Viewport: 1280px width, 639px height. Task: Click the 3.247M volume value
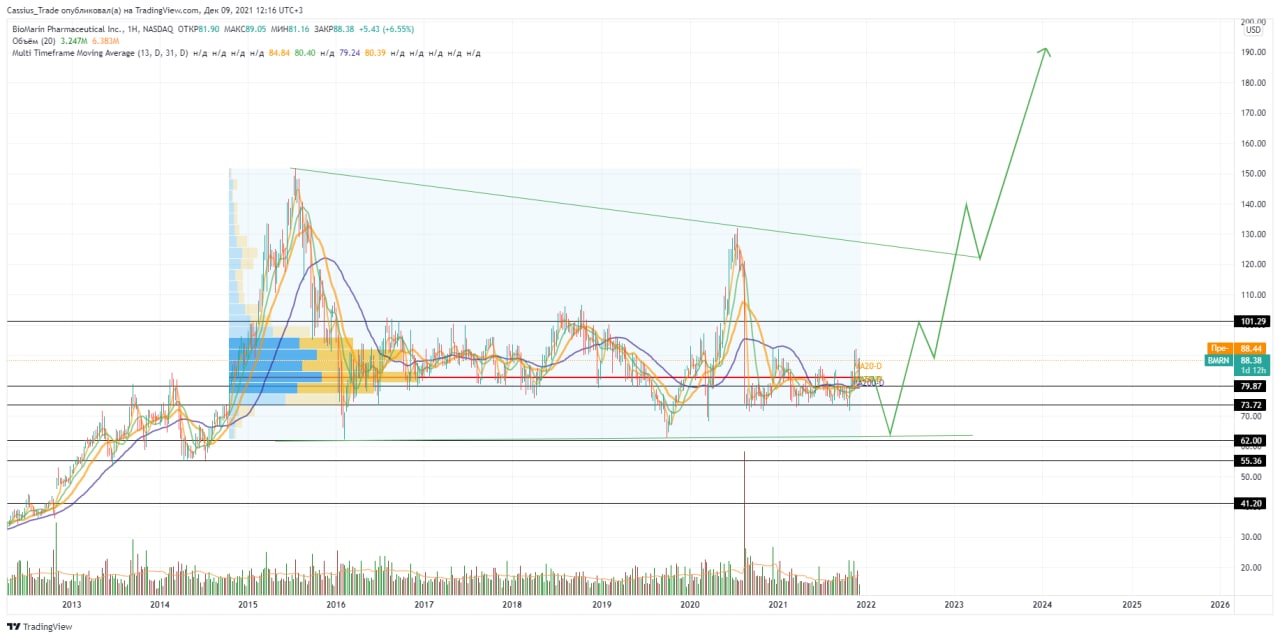(73, 41)
